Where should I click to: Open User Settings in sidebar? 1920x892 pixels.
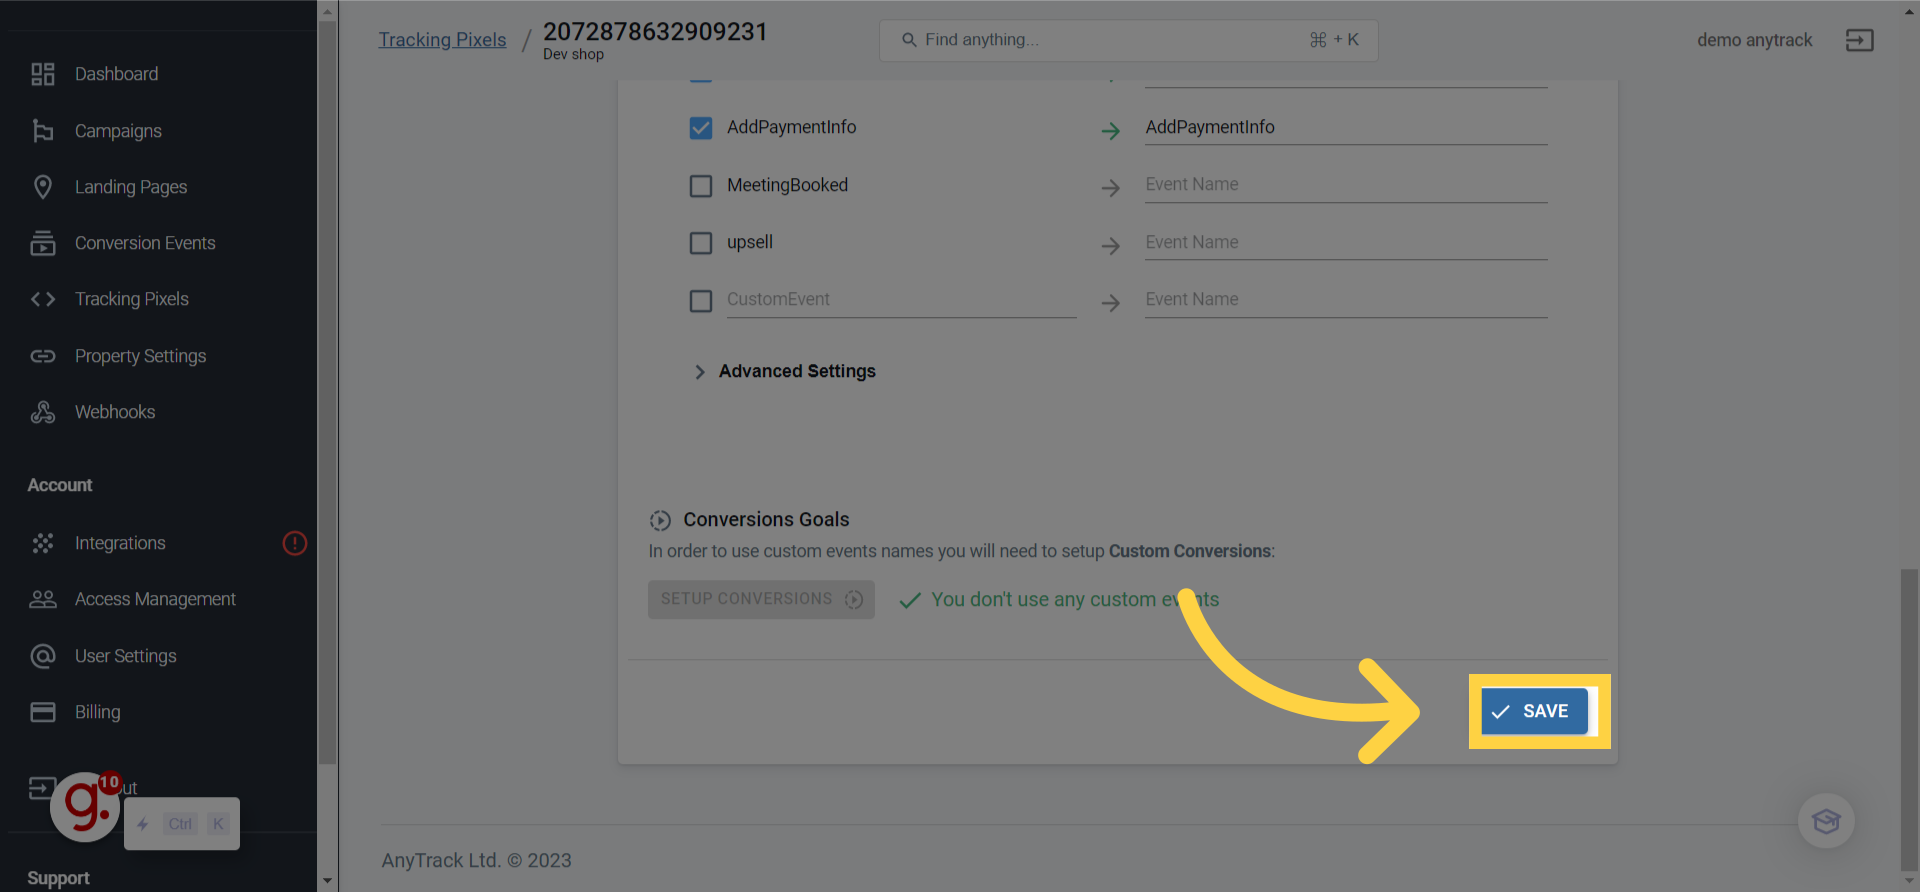coord(126,656)
